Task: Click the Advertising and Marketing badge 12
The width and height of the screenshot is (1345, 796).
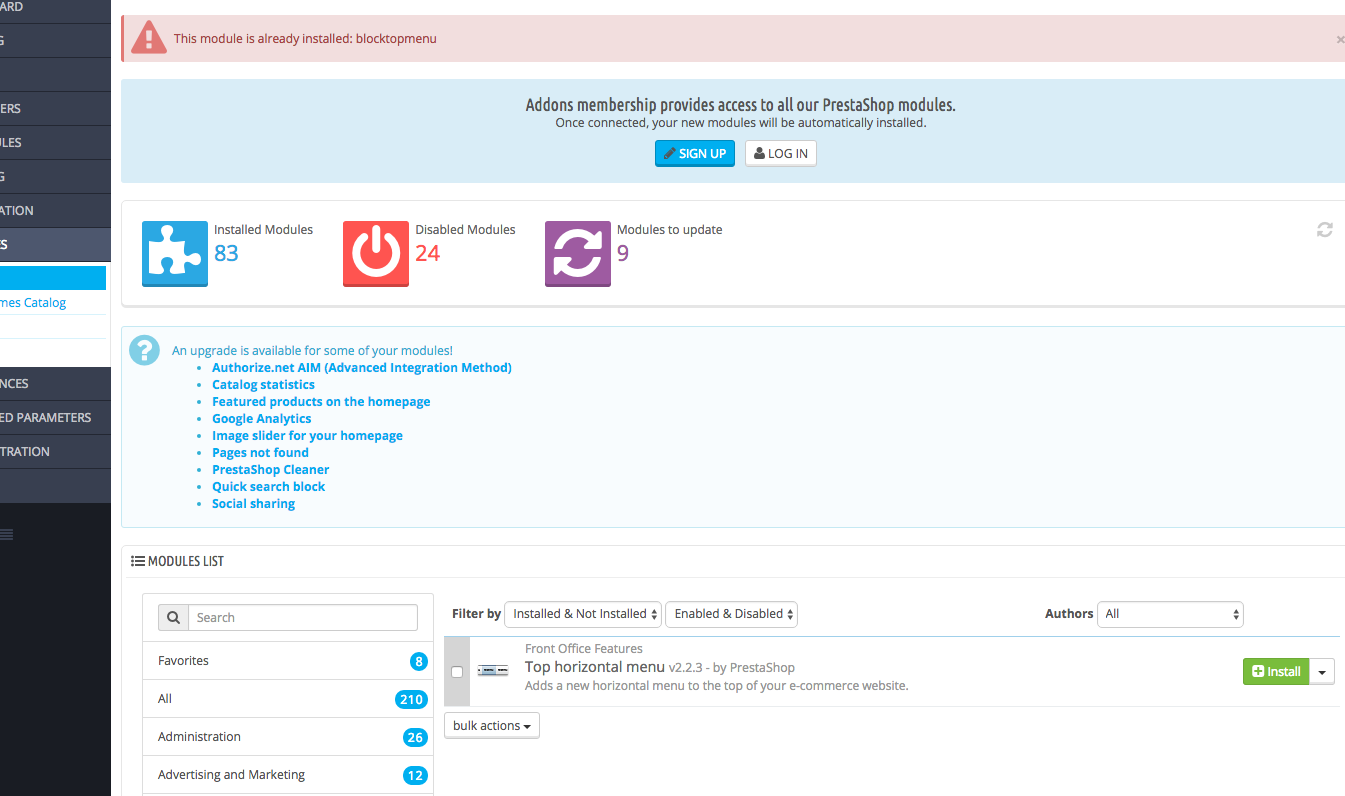Action: point(415,775)
